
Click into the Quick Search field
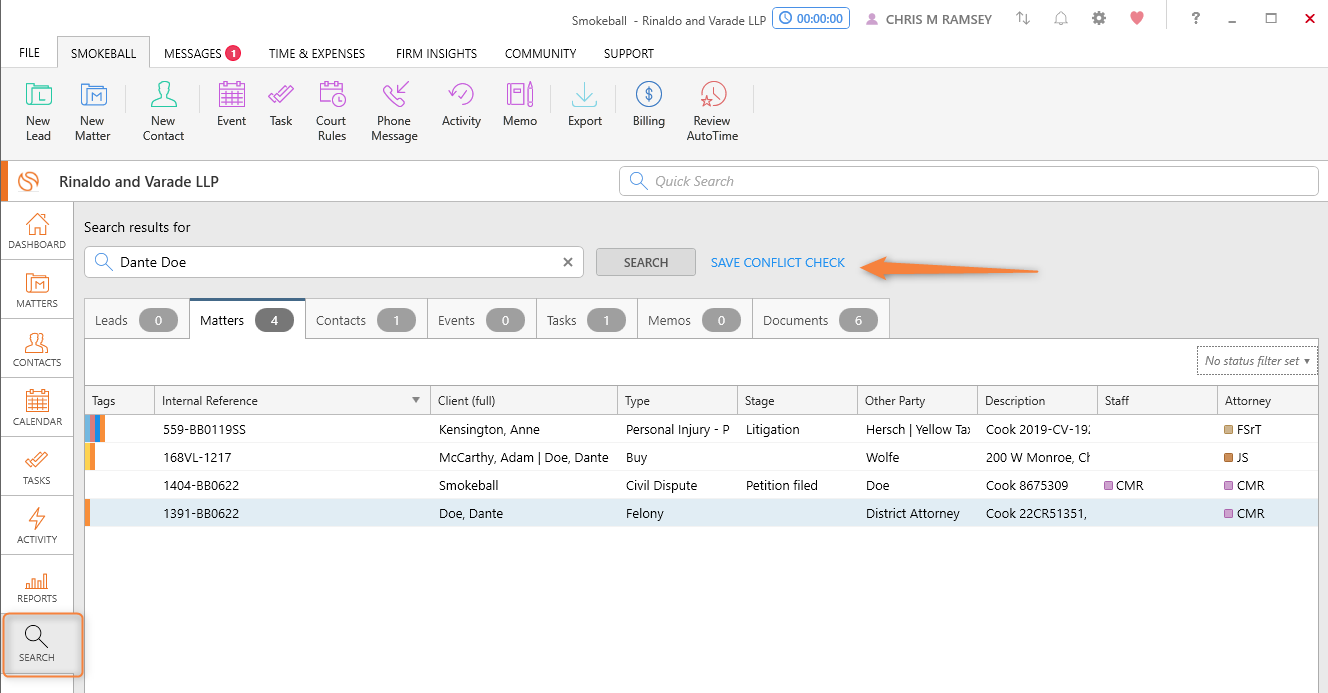tap(969, 181)
